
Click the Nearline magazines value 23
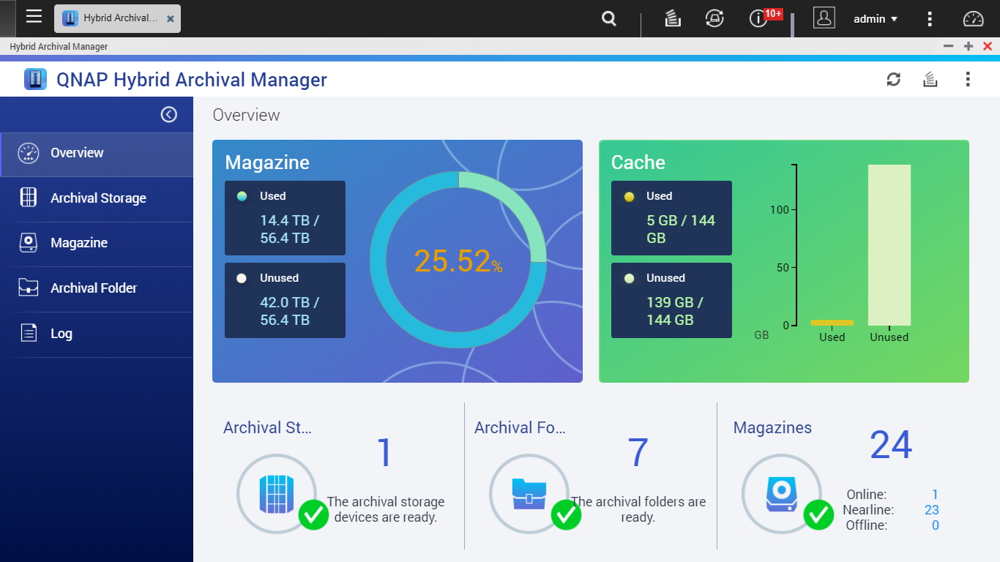pyautogui.click(x=931, y=510)
